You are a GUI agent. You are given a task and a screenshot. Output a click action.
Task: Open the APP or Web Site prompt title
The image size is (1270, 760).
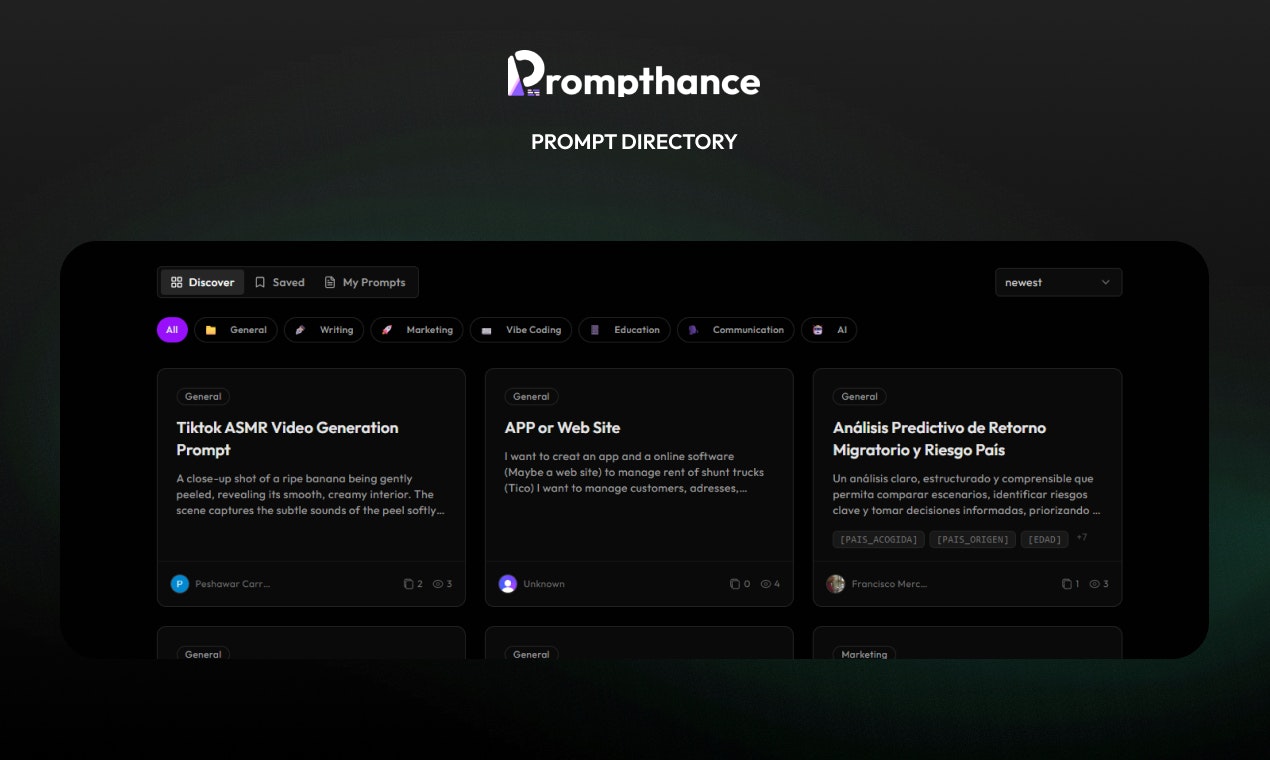click(x=562, y=427)
